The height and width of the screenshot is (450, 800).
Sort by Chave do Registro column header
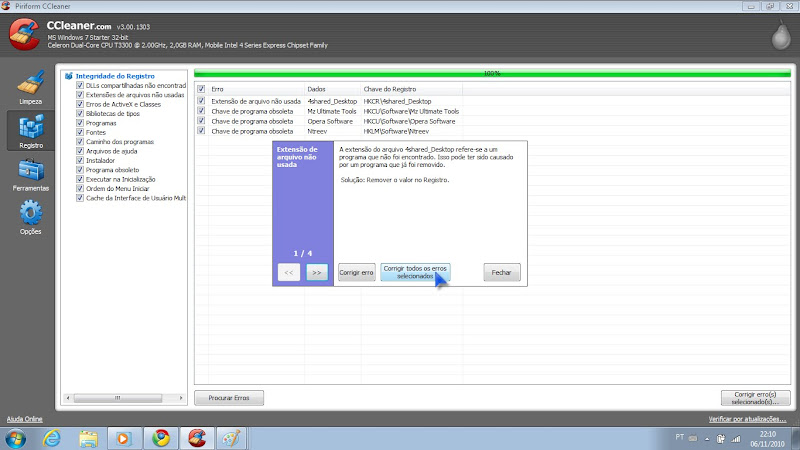412,89
